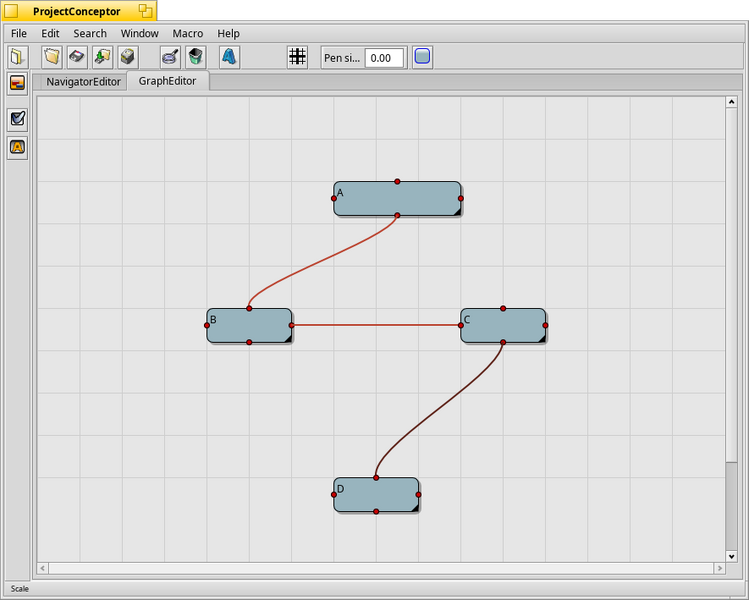
Task: Click the magnifying glass search icon
Action: pos(170,57)
